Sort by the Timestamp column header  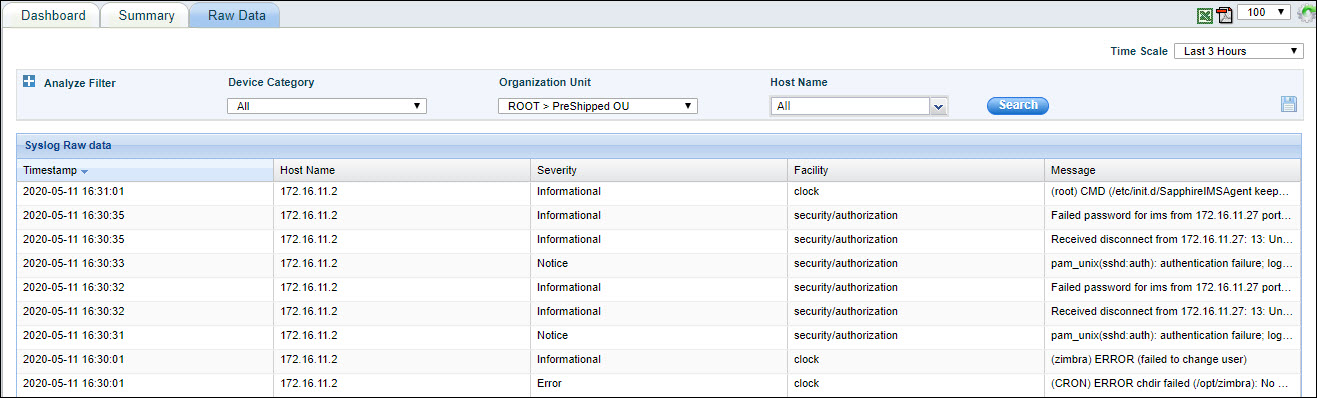[145, 171]
